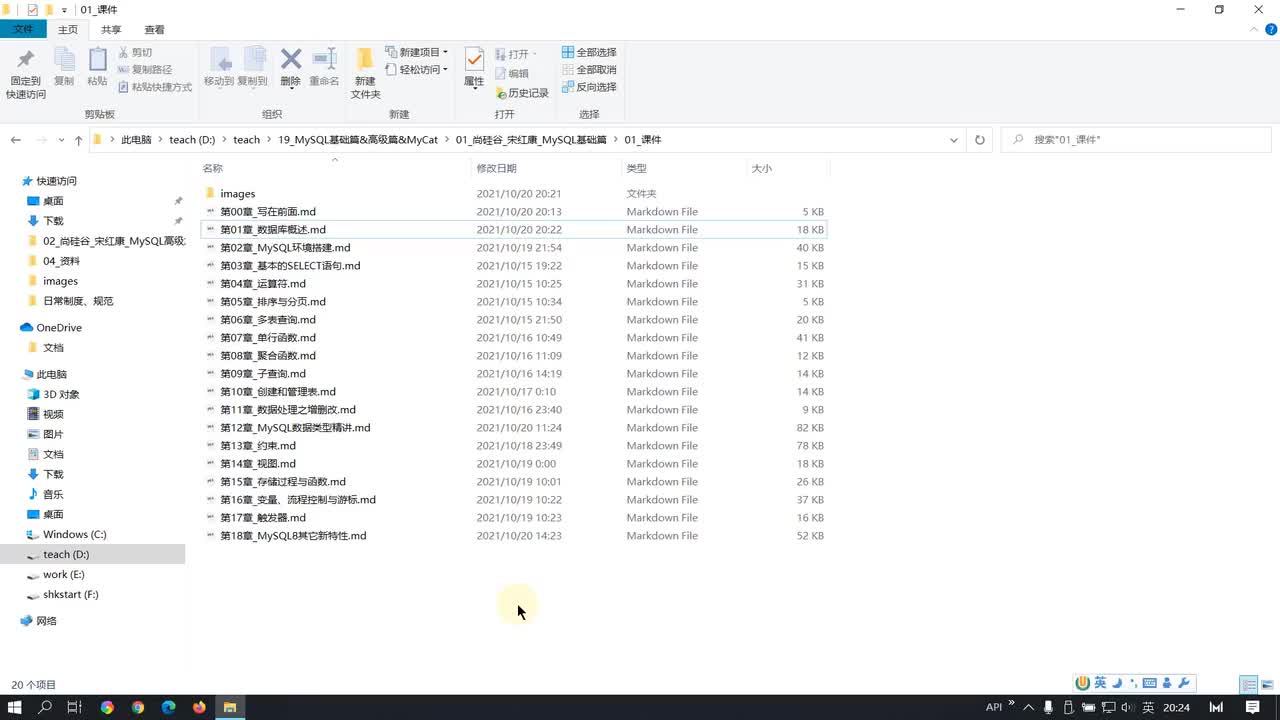This screenshot has height=720, width=1280.
Task: Switch to Details view layout icon
Action: click(1248, 685)
